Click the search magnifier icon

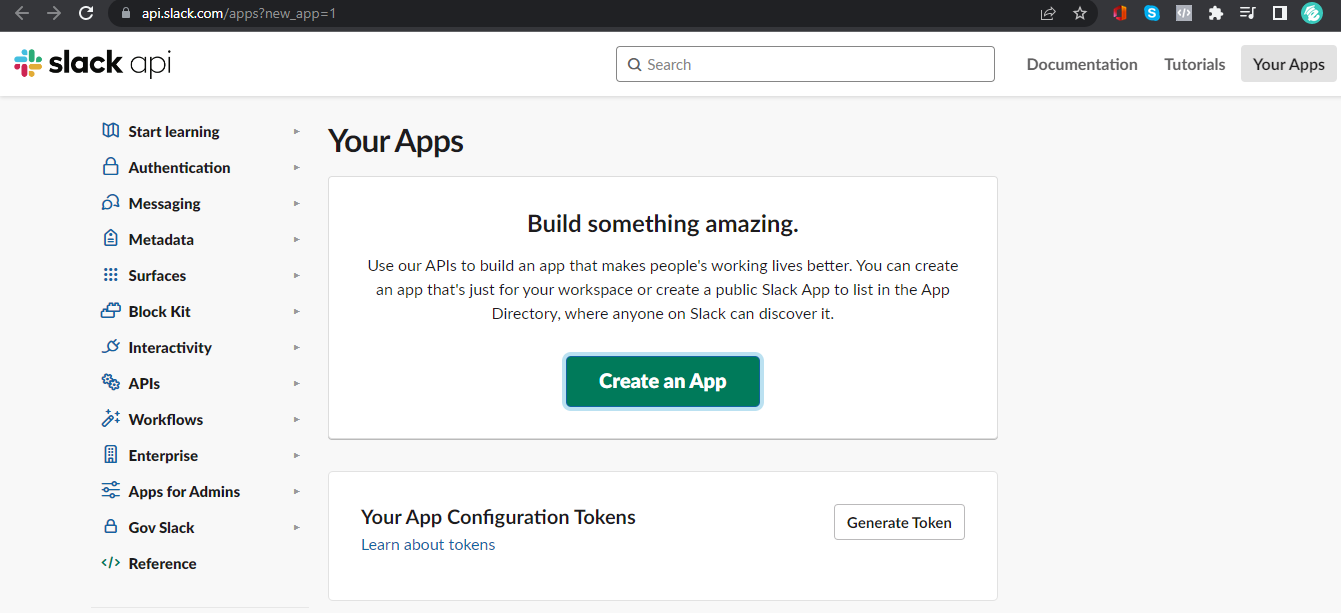[634, 65]
